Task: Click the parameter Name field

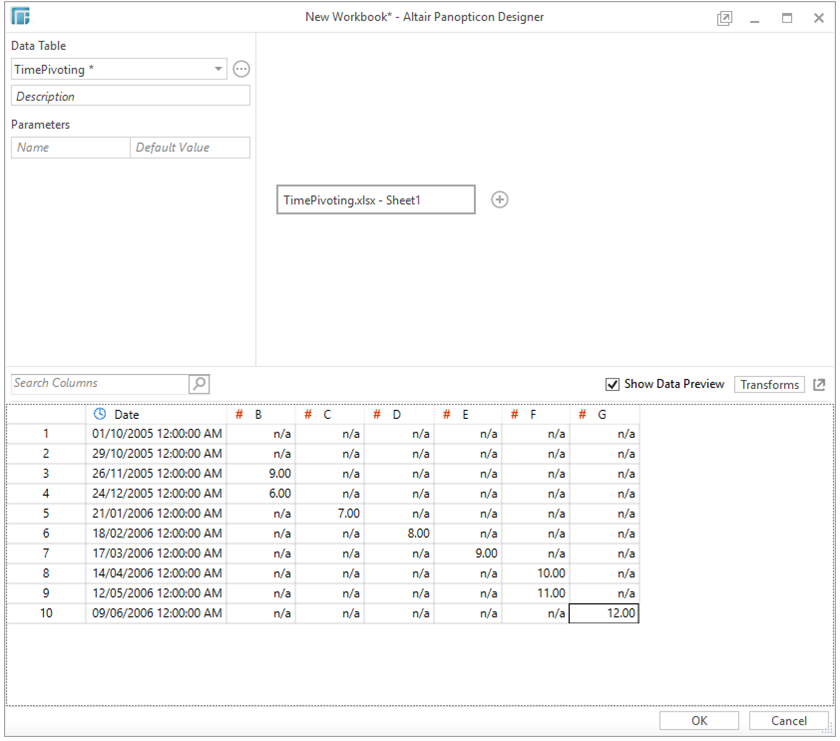Action: [70, 147]
